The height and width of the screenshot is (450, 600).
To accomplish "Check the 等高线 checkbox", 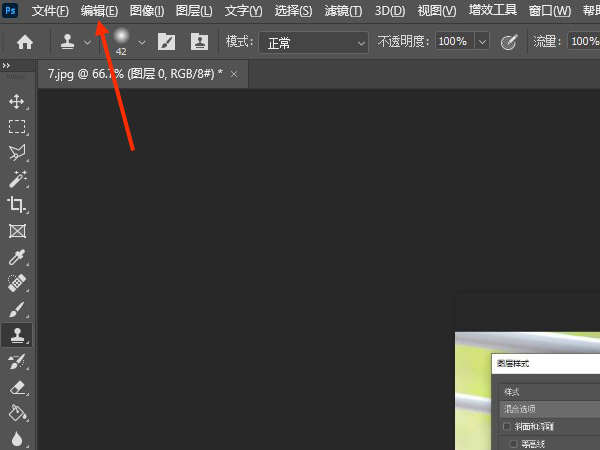I will (x=514, y=443).
